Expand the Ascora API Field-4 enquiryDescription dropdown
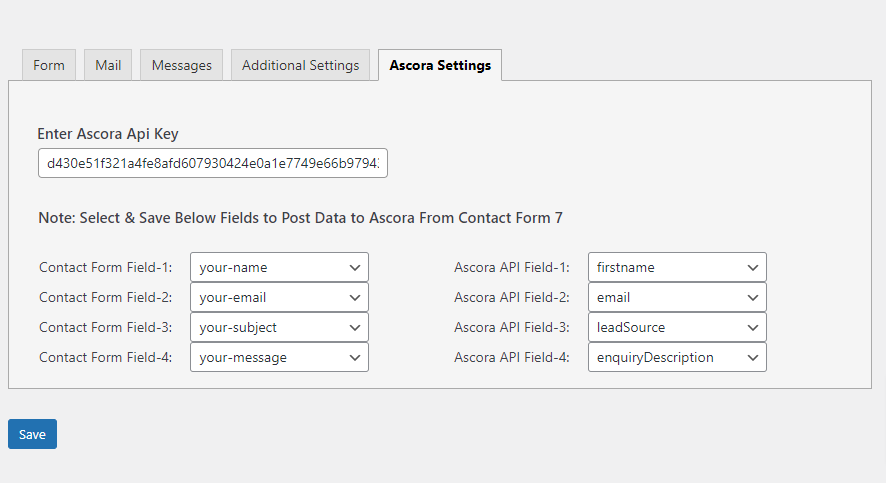This screenshot has height=483, width=886. (677, 357)
